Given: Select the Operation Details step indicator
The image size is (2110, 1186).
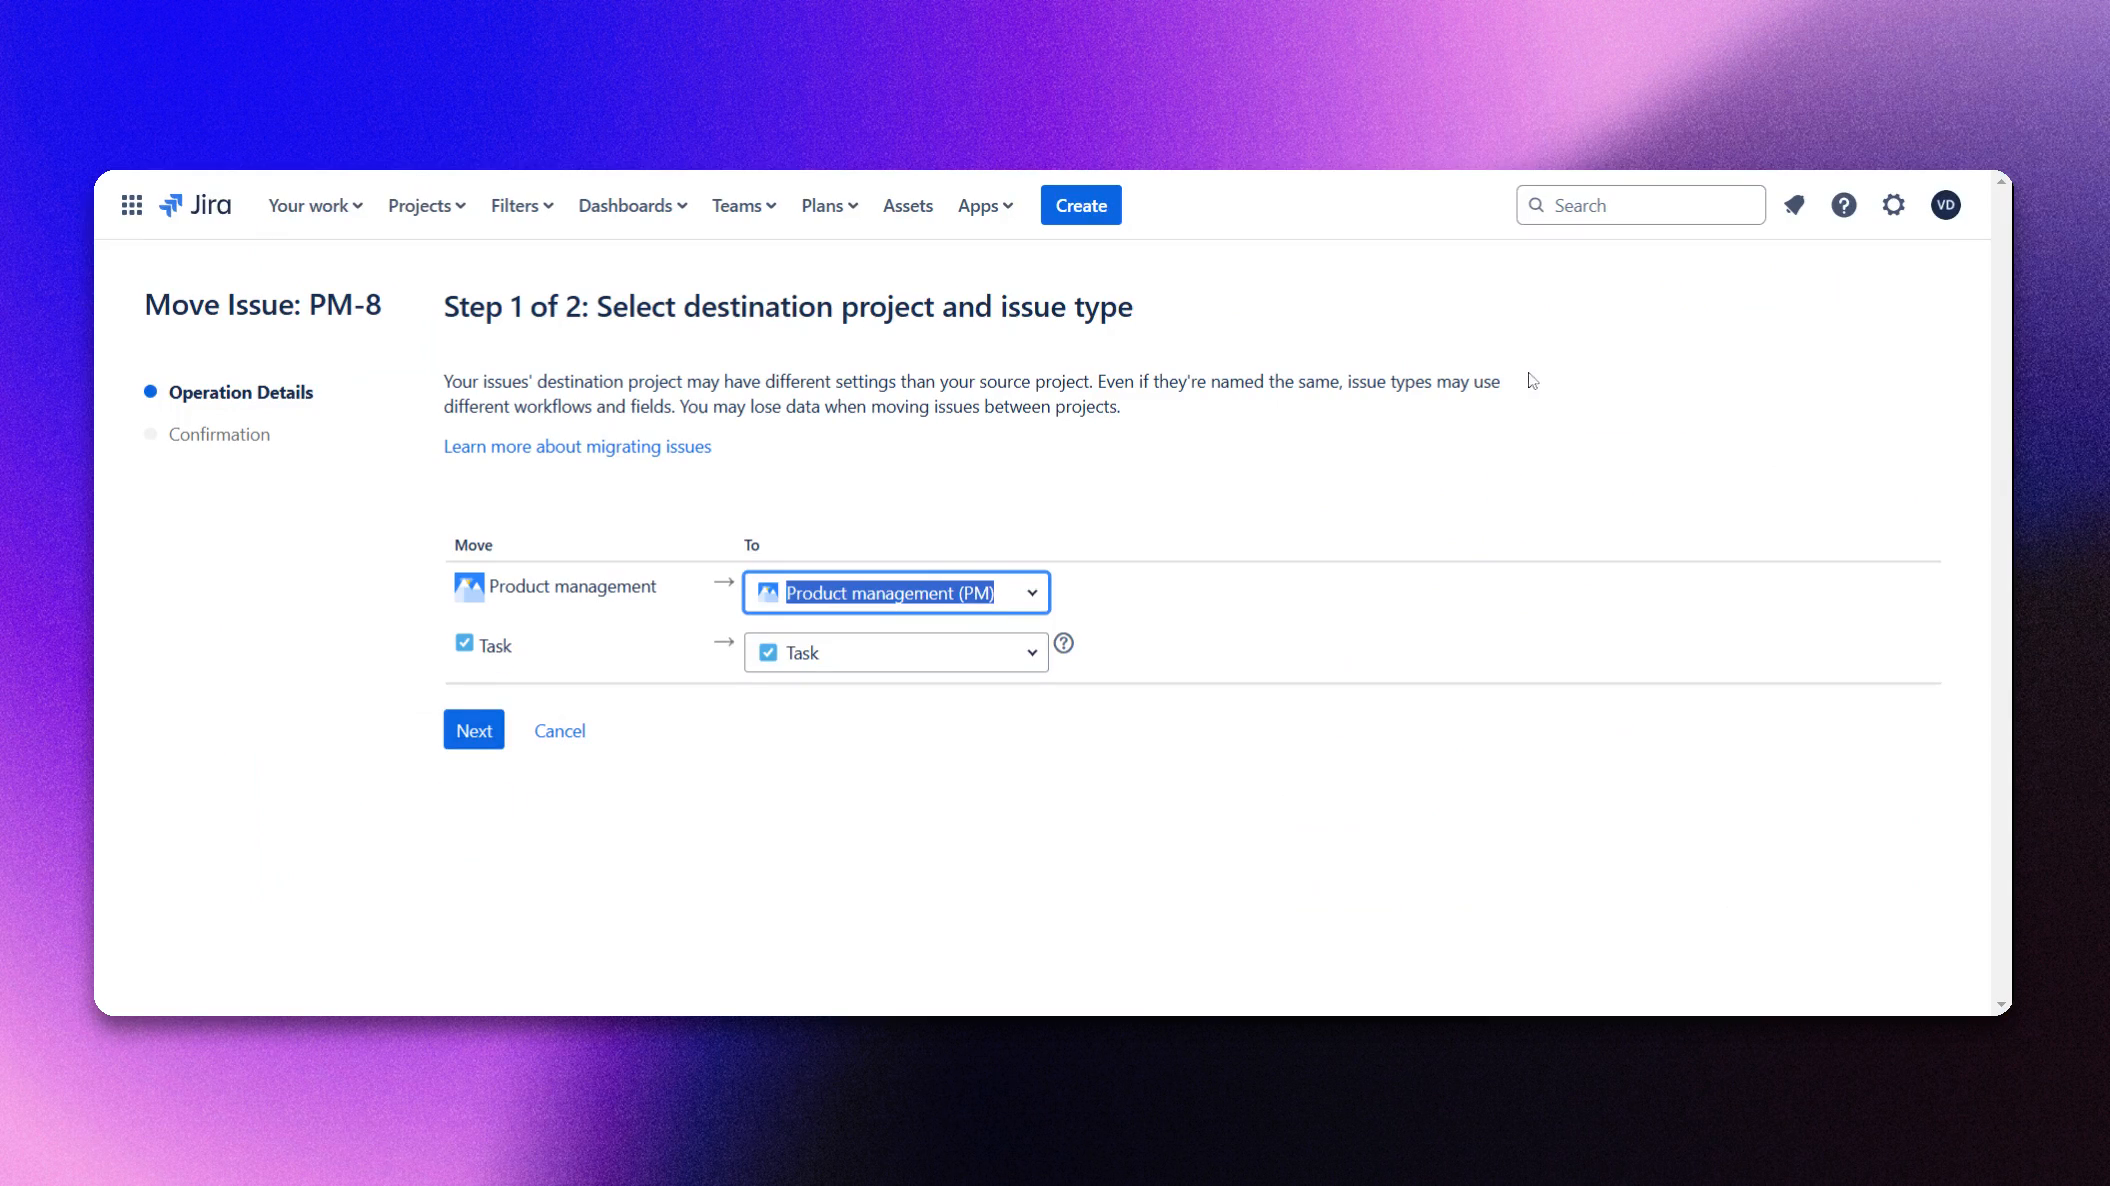Looking at the screenshot, I should click(x=240, y=392).
